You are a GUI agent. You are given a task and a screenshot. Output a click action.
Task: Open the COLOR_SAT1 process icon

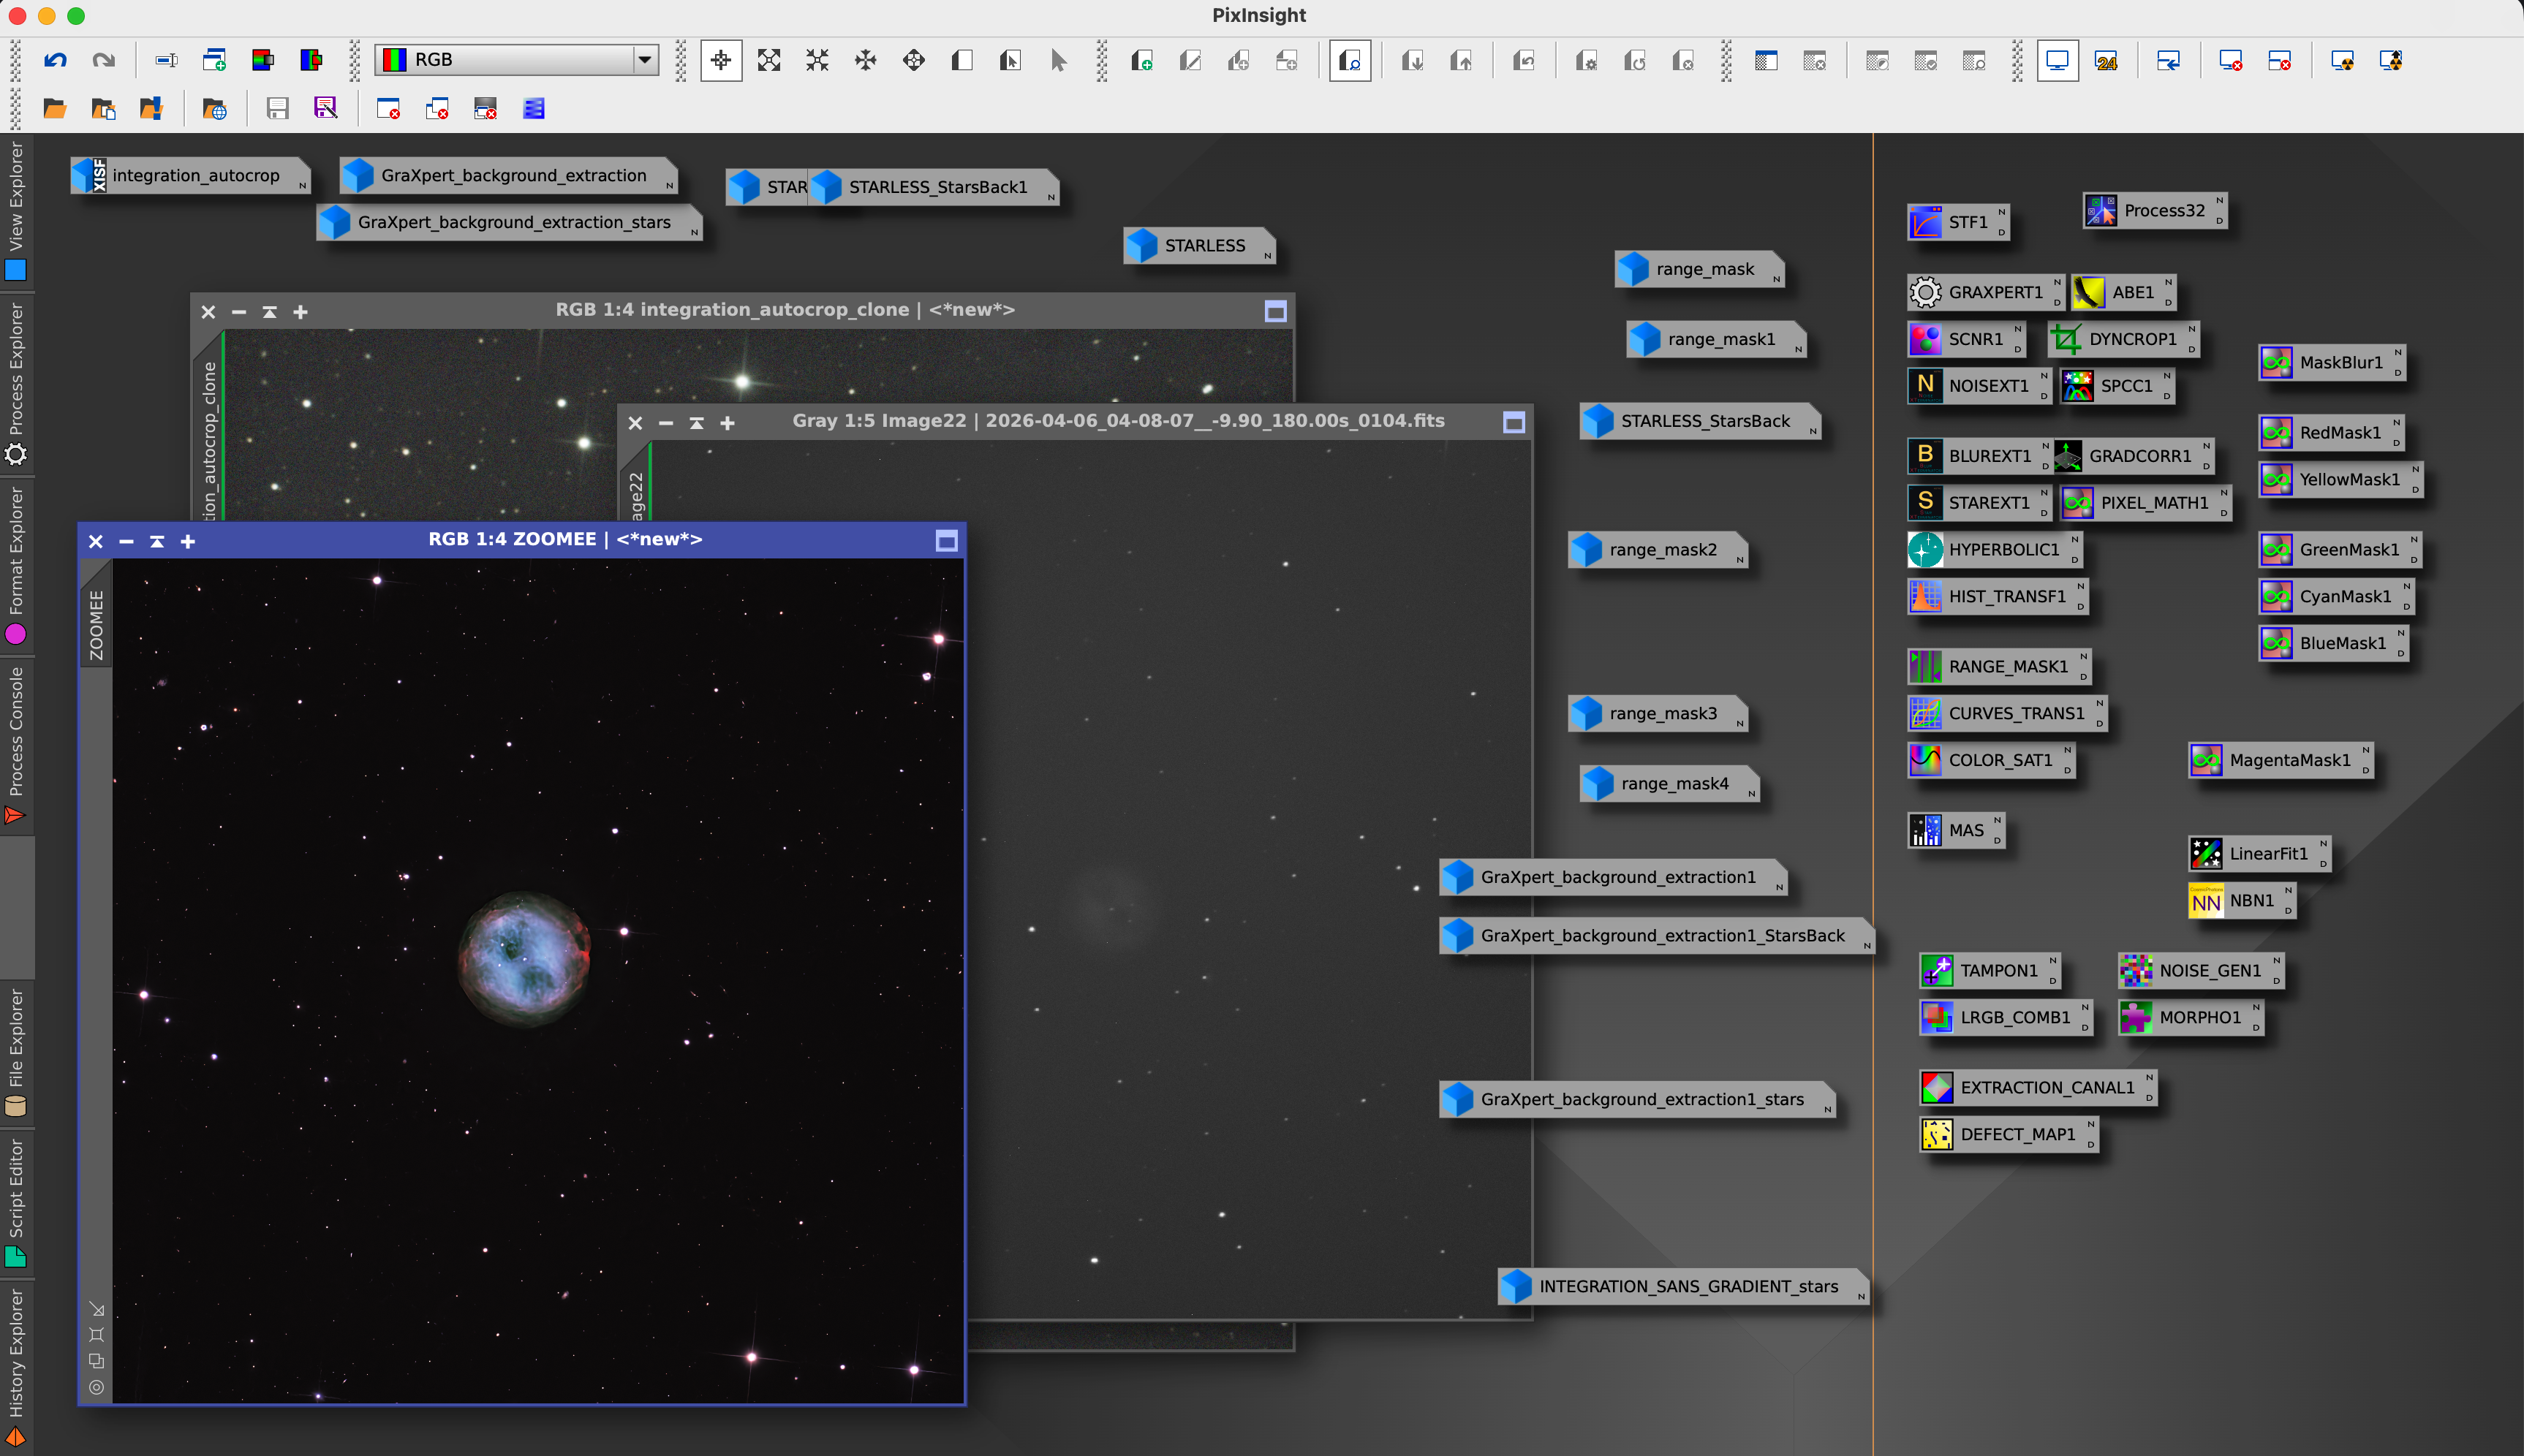pos(1990,760)
